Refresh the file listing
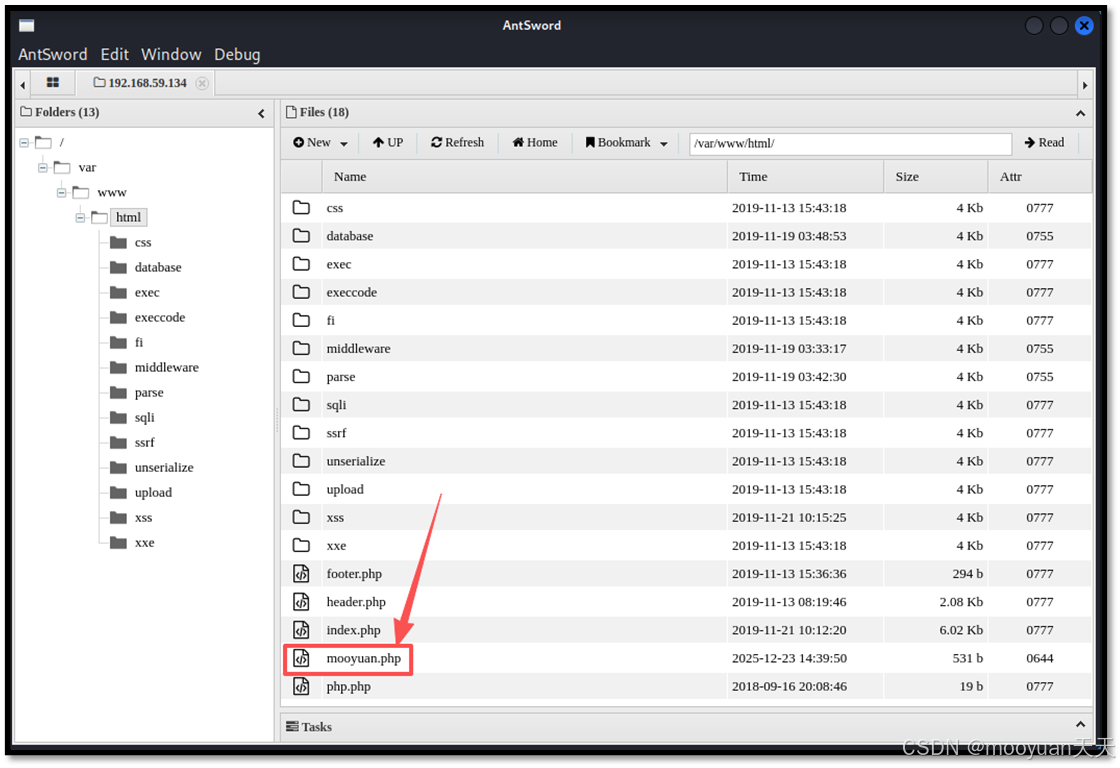1120x768 pixels. [457, 143]
